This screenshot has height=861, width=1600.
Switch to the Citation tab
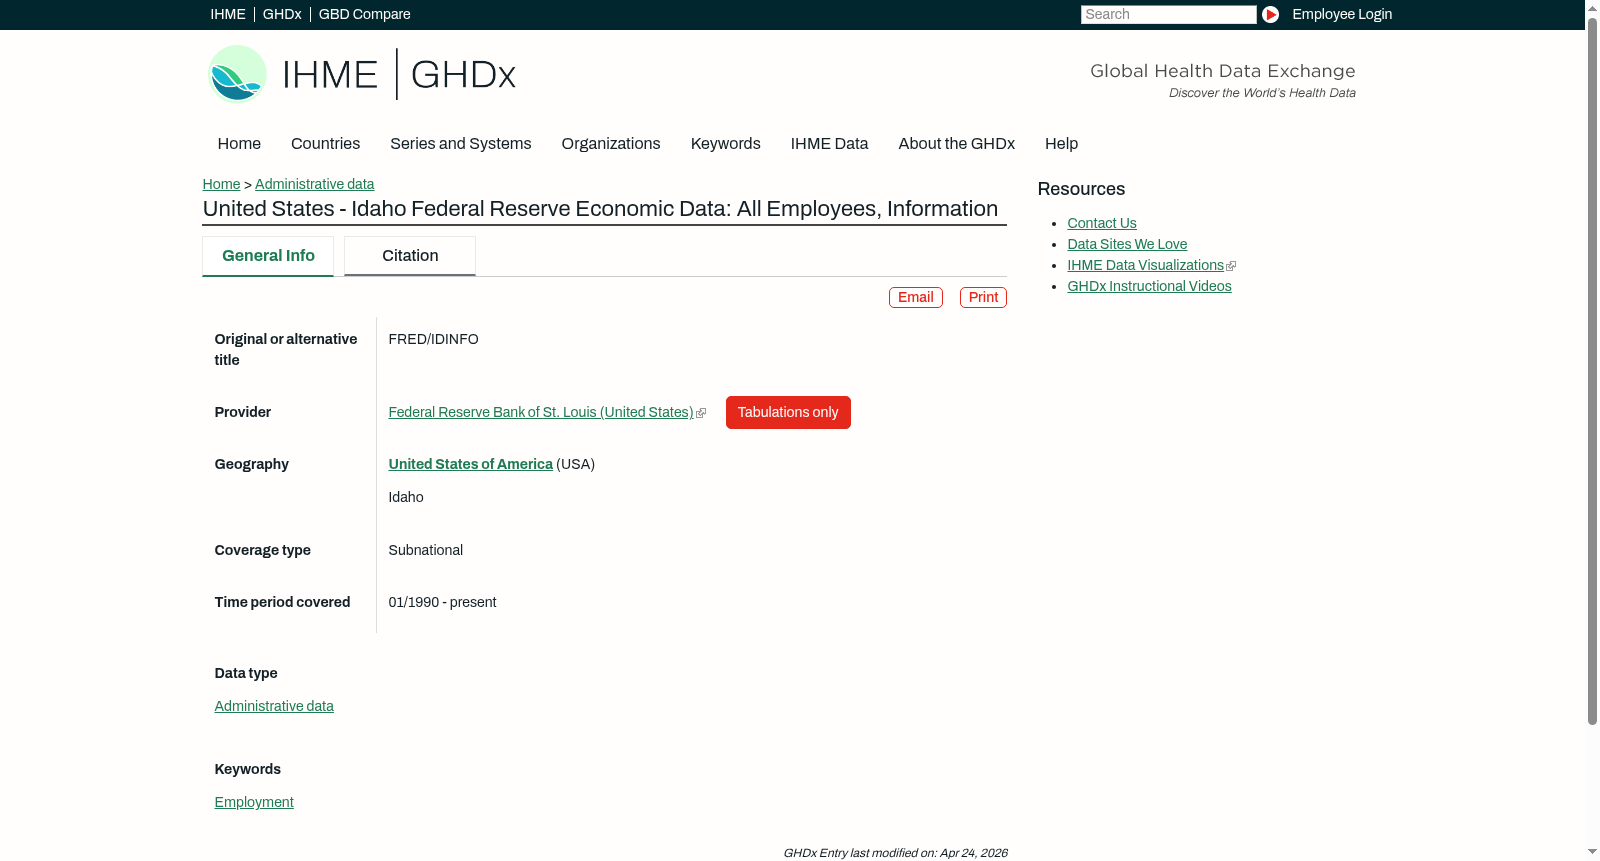coord(410,256)
